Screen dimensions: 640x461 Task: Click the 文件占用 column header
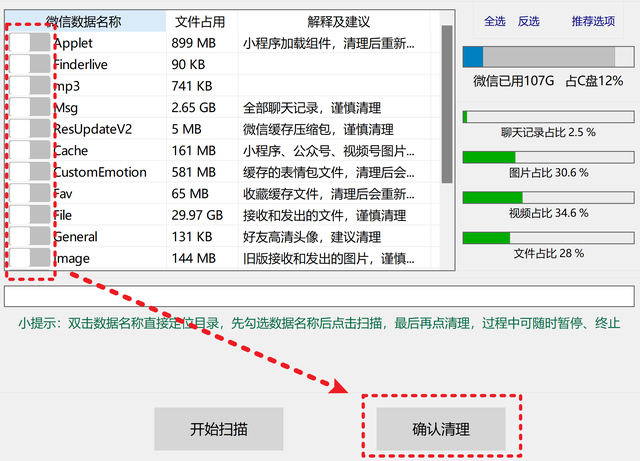202,22
